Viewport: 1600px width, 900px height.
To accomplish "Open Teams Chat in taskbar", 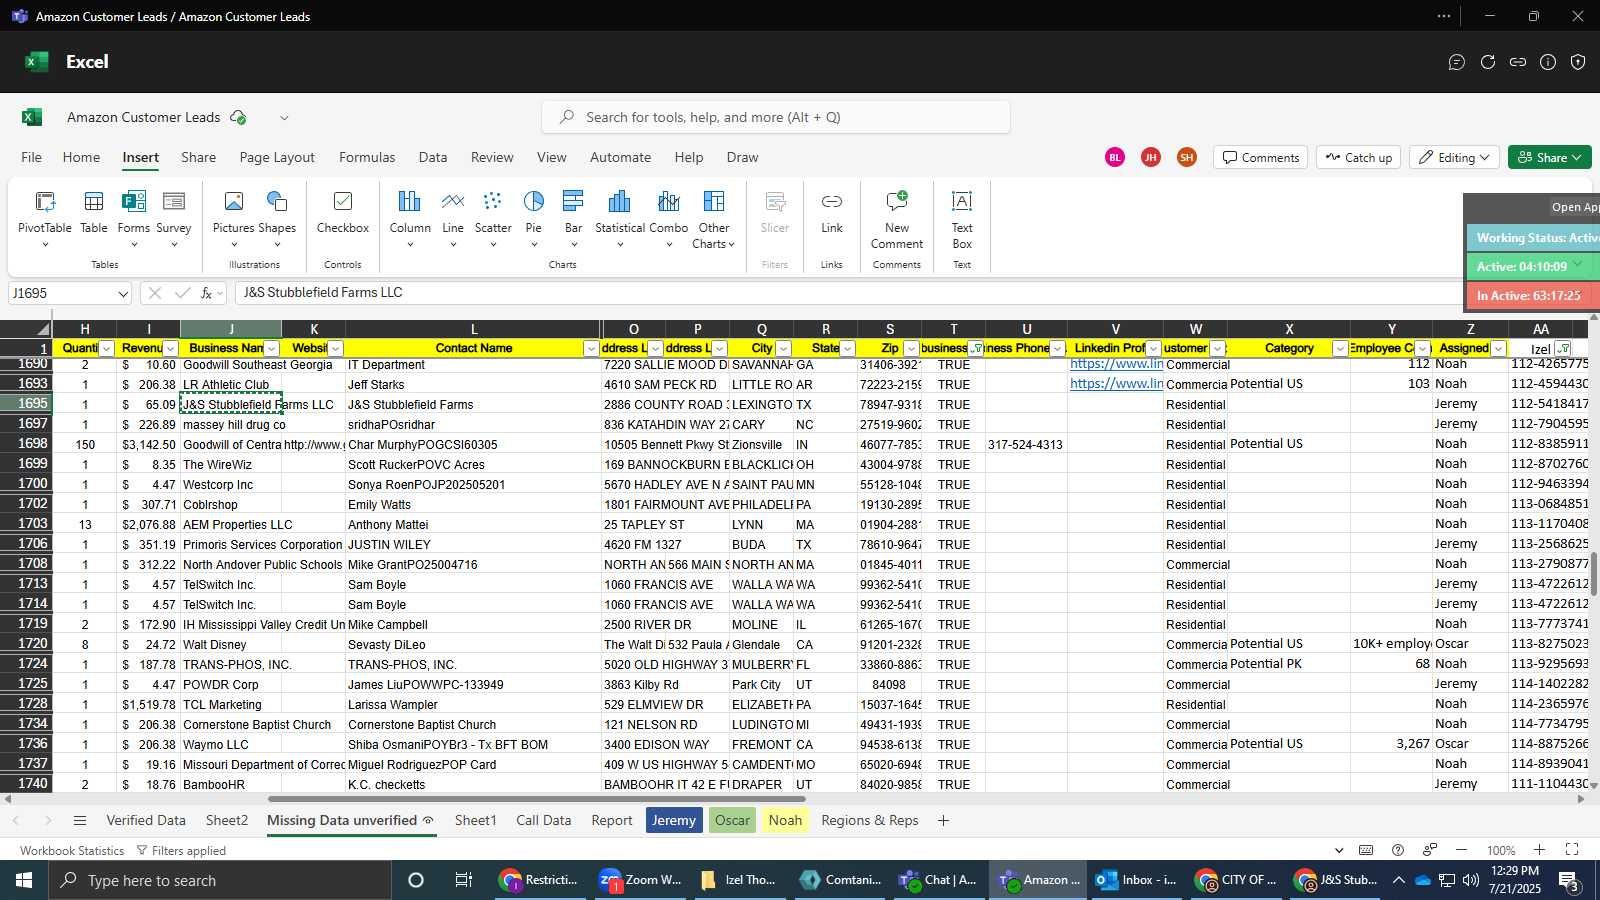I will [938, 880].
